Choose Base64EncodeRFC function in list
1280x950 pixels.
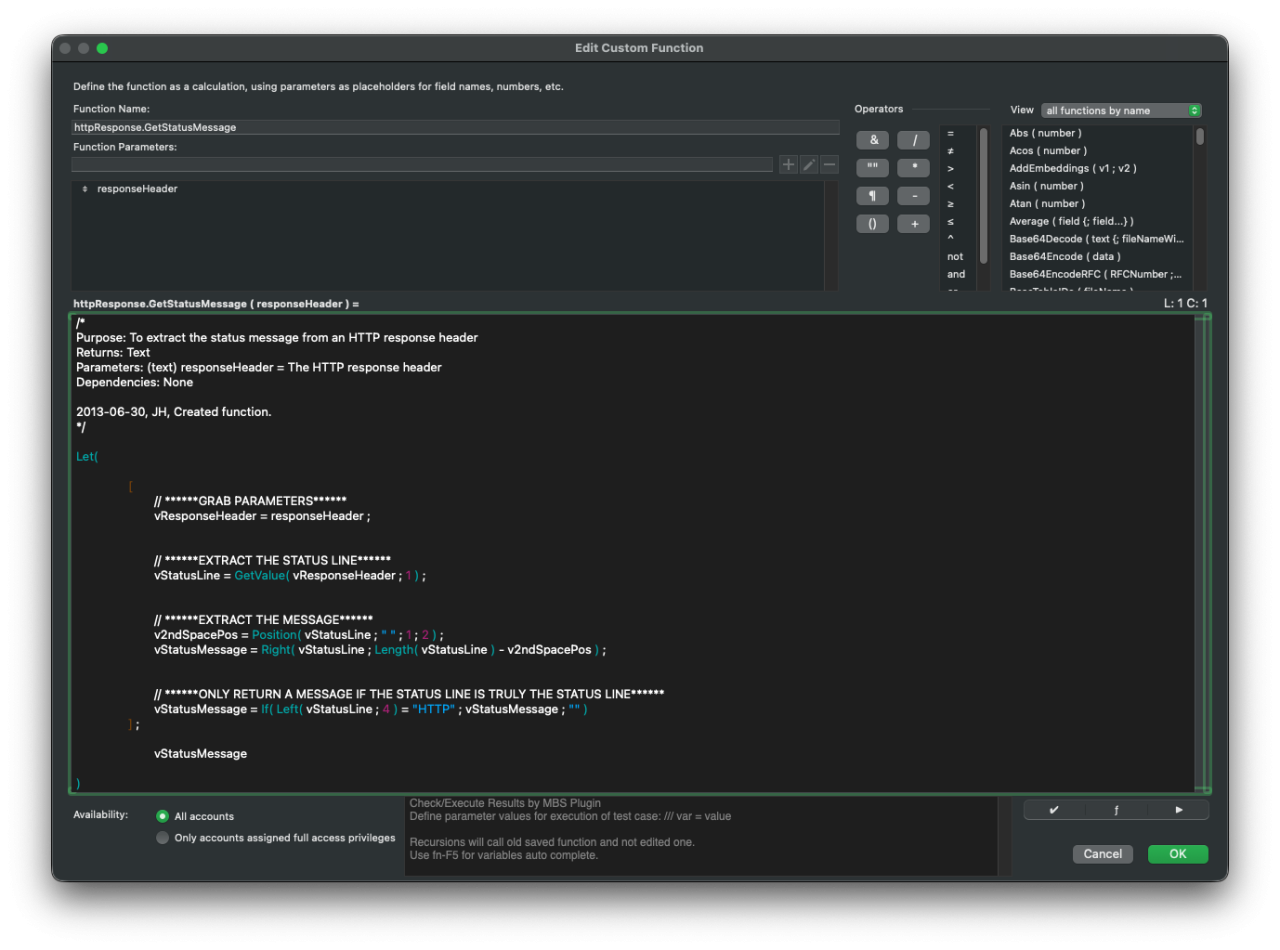point(1098,274)
